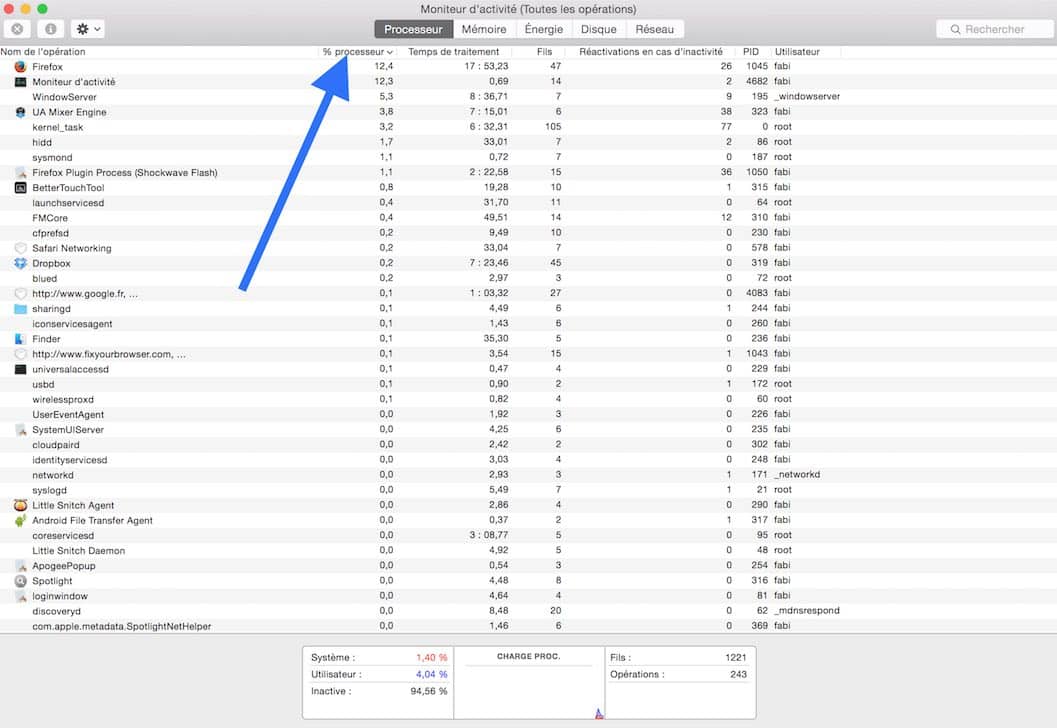The image size is (1057, 728).
Task: Click the icon beside http://www.google.fr
Action: point(20,293)
